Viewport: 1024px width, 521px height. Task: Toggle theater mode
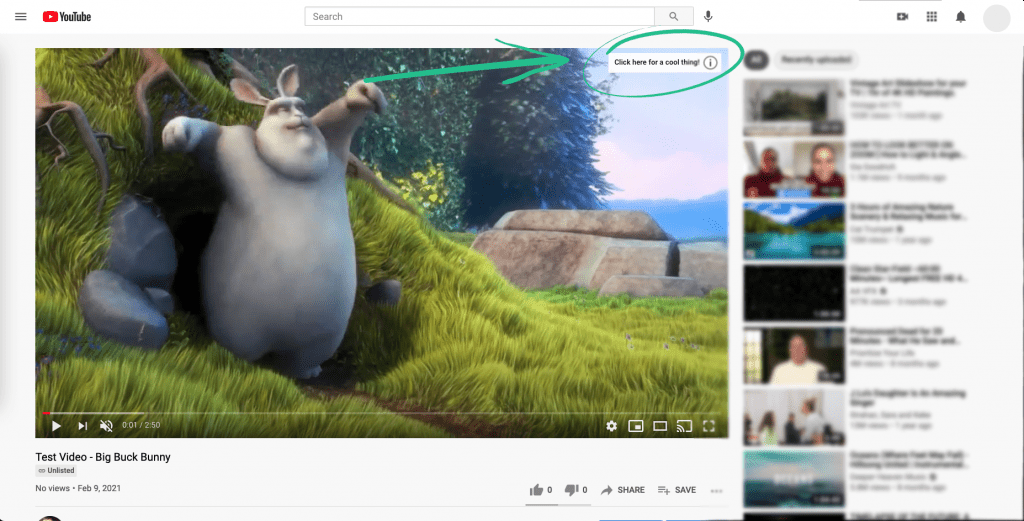[660, 426]
